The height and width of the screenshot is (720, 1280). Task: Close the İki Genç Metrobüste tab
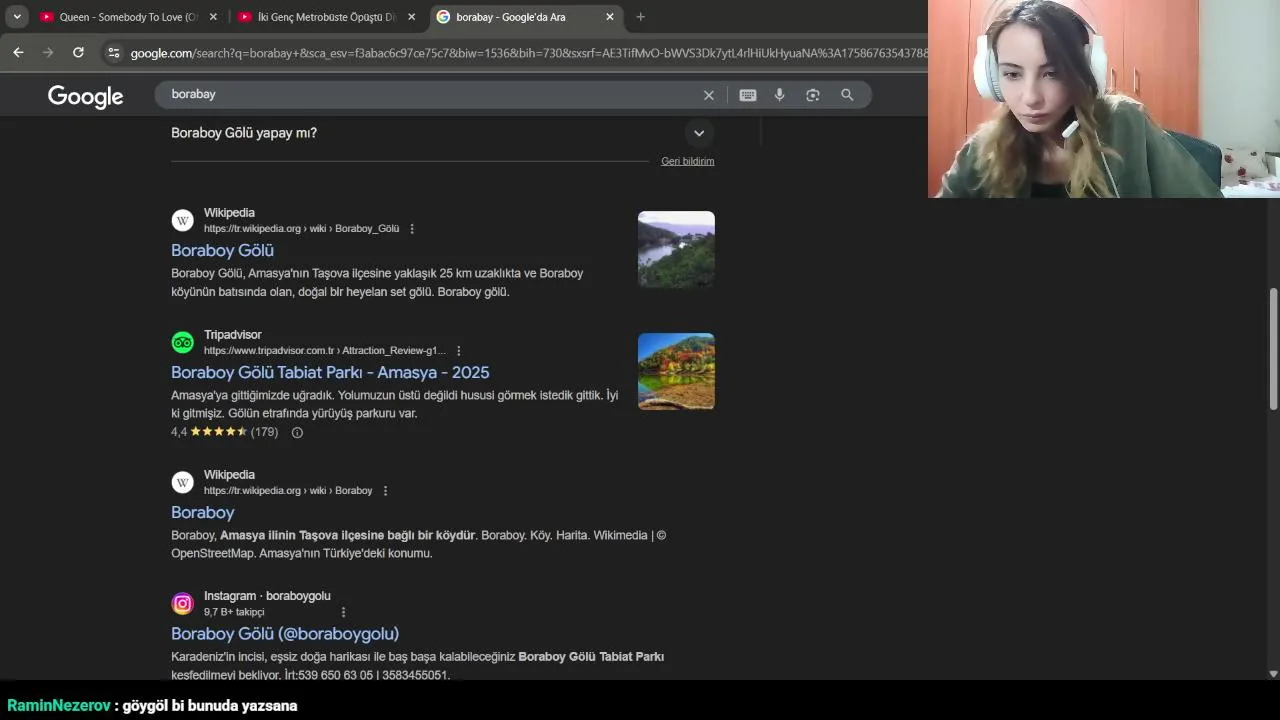pyautogui.click(x=411, y=17)
